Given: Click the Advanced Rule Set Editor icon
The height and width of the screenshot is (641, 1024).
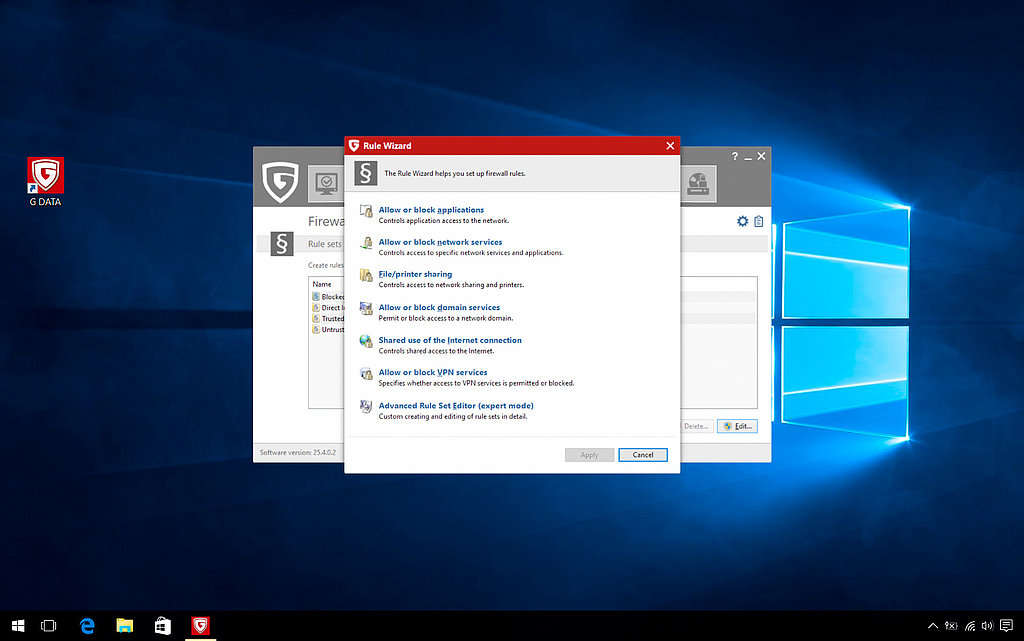Looking at the screenshot, I should click(366, 407).
